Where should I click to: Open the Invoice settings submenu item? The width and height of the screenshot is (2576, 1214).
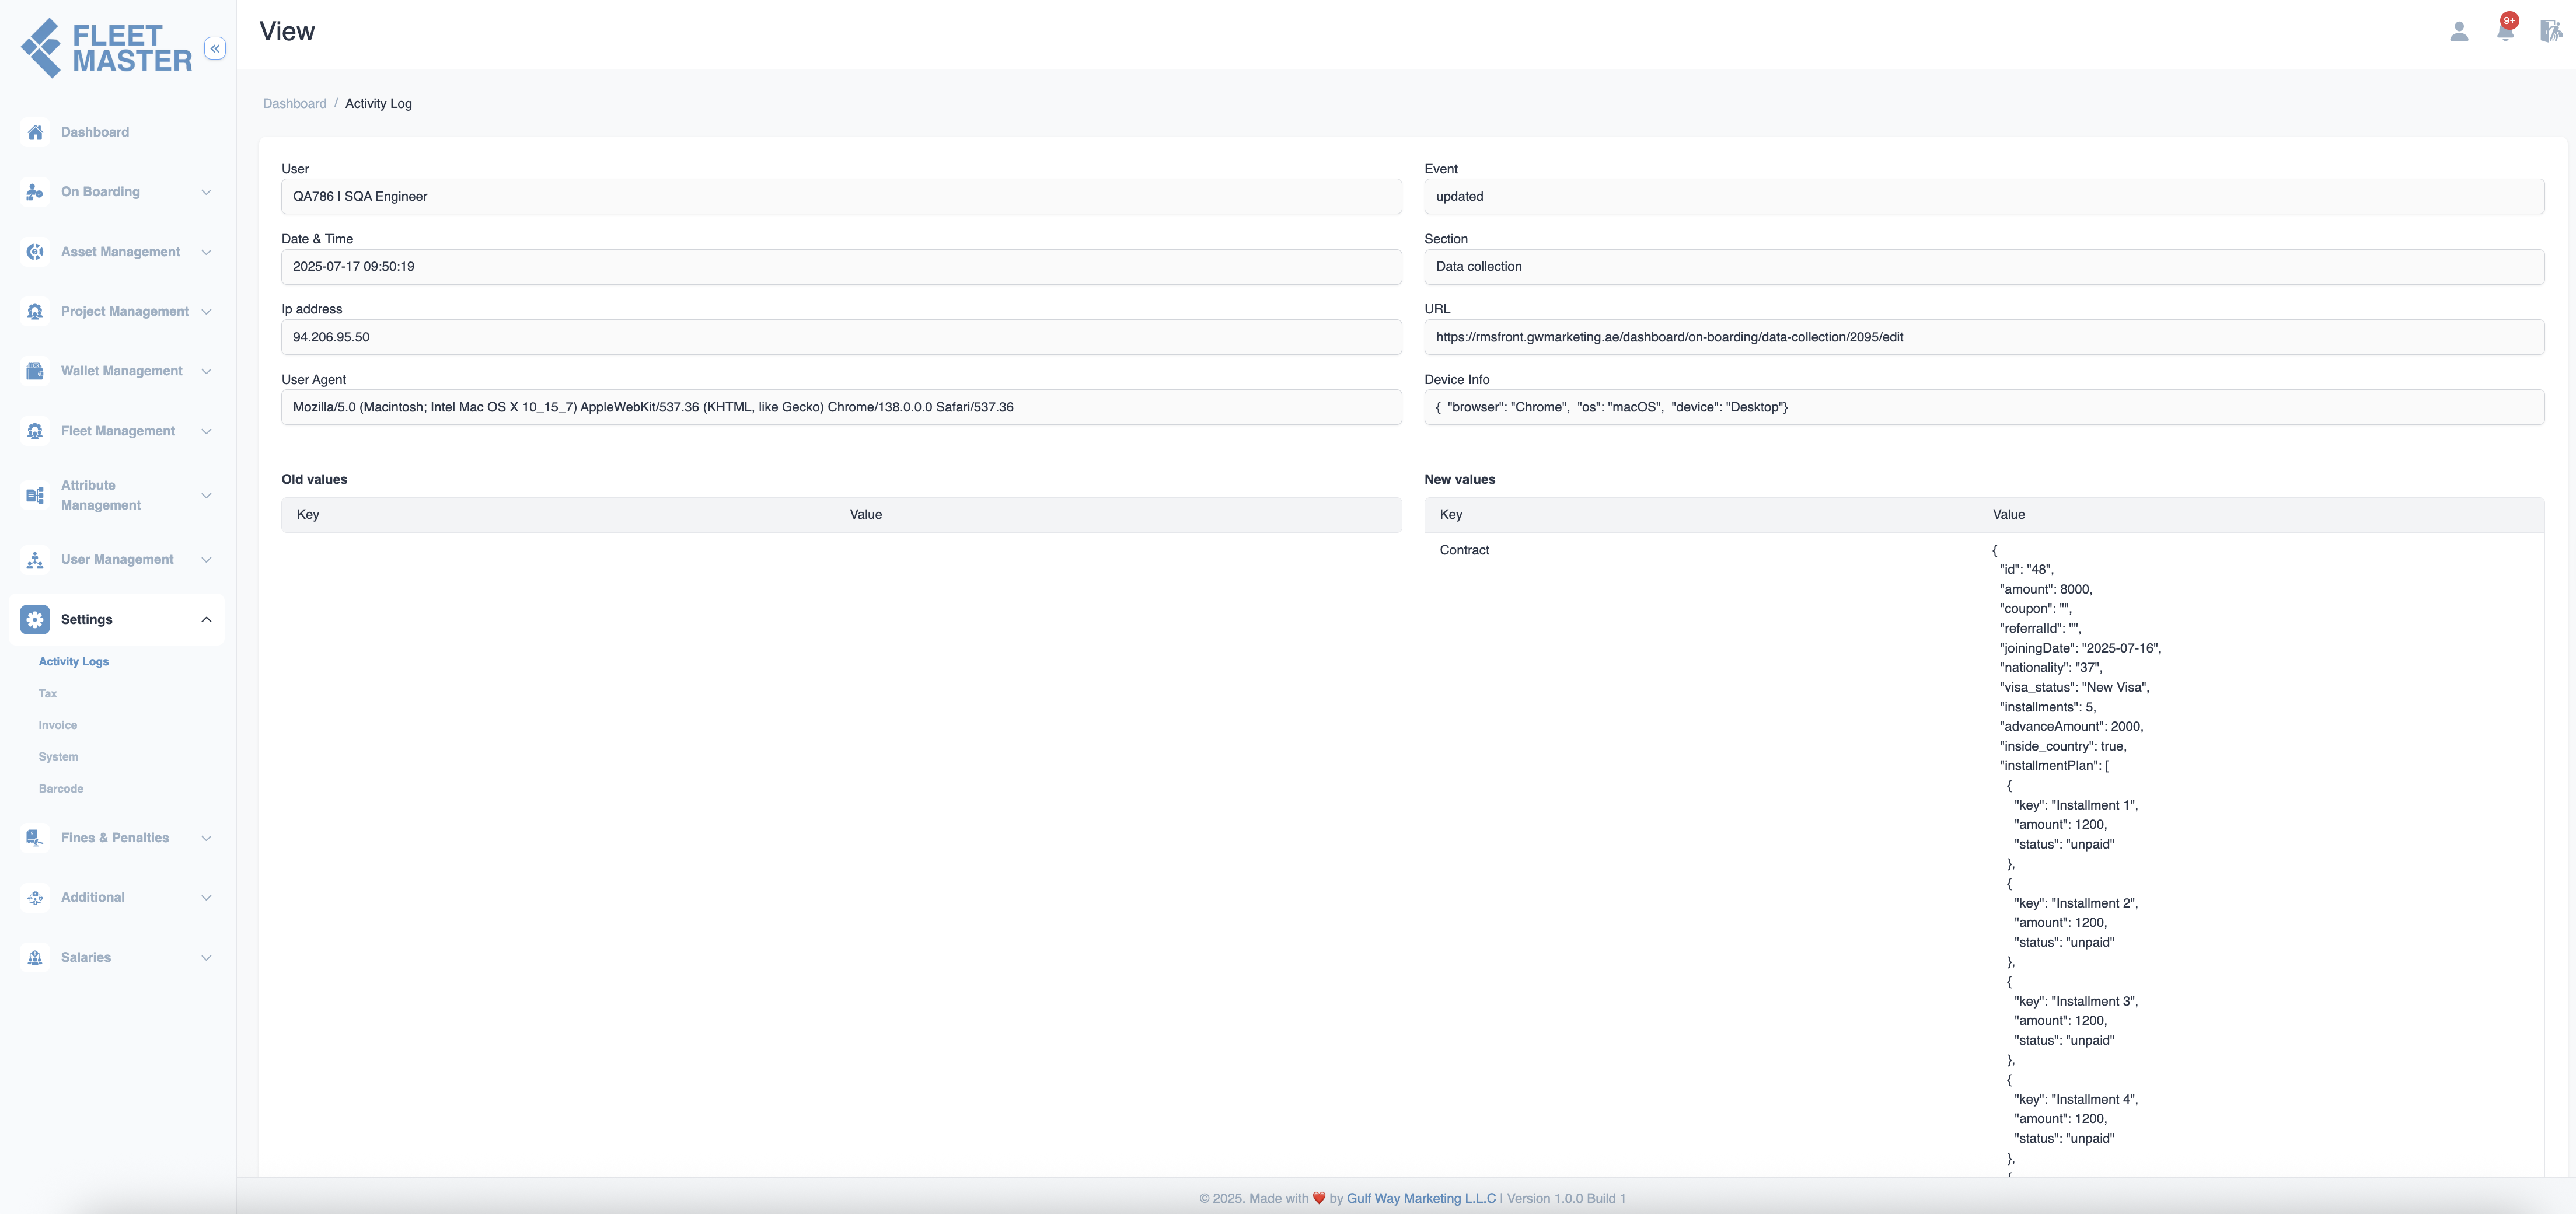[x=58, y=725]
